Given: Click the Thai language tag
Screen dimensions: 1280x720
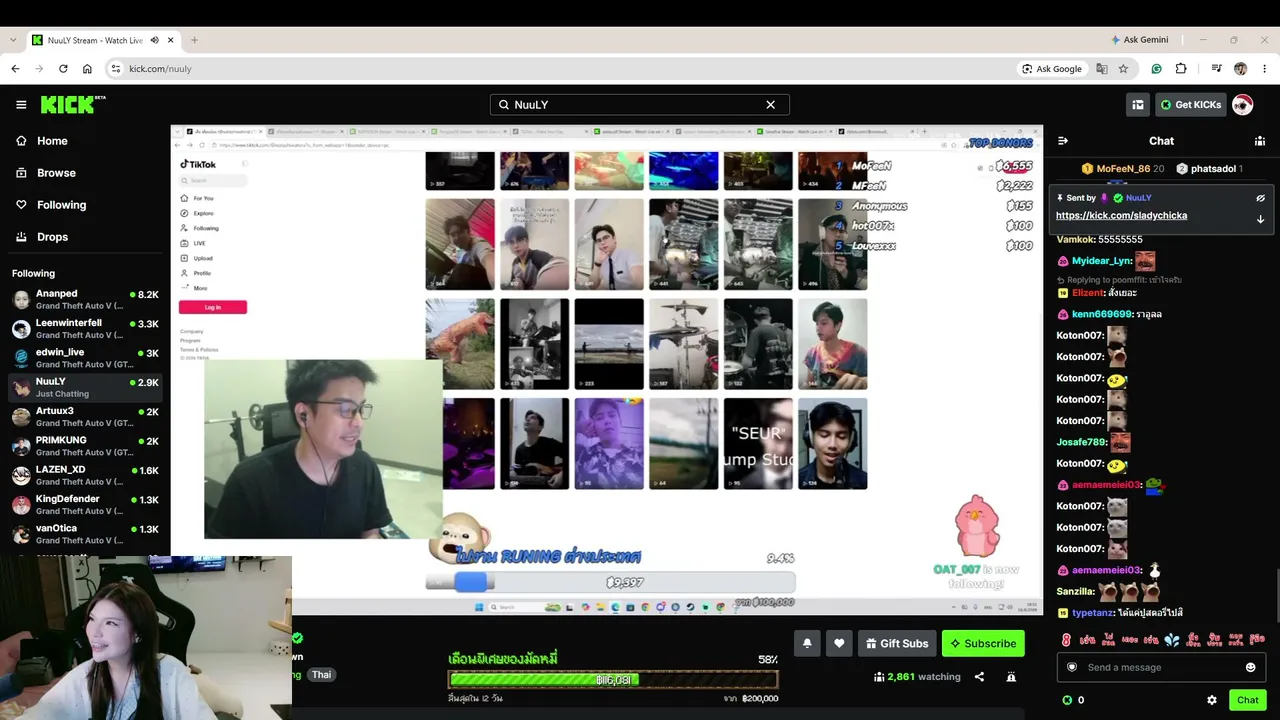Looking at the screenshot, I should (321, 675).
